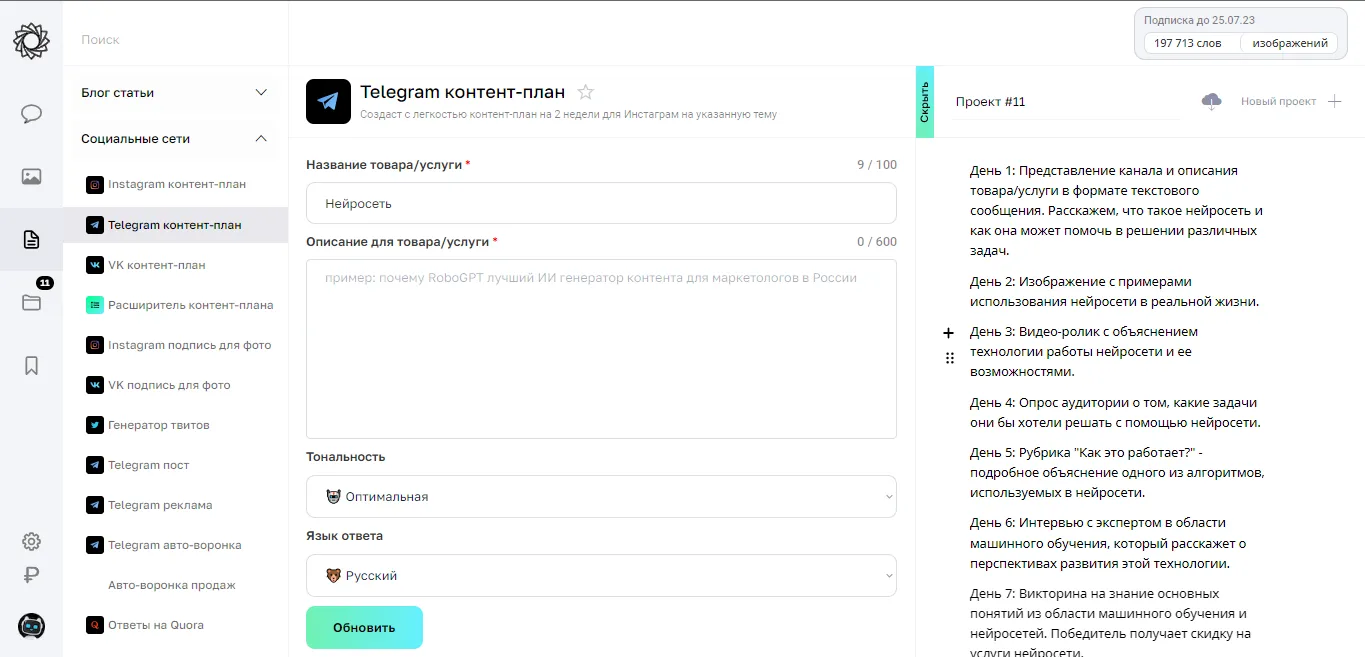Expand the Блог статьи section
The width and height of the screenshot is (1365, 657).
[x=175, y=93]
